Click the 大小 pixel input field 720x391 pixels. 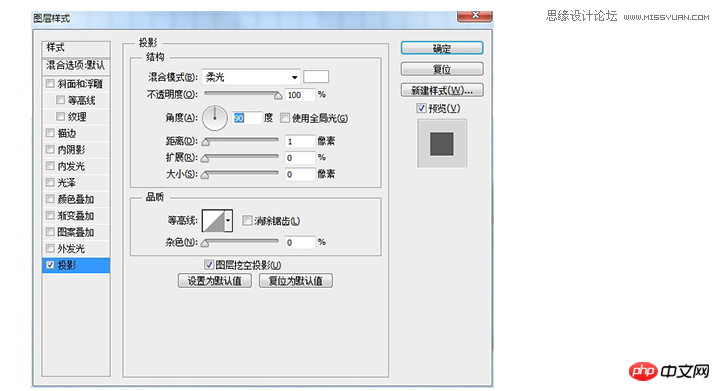300,174
